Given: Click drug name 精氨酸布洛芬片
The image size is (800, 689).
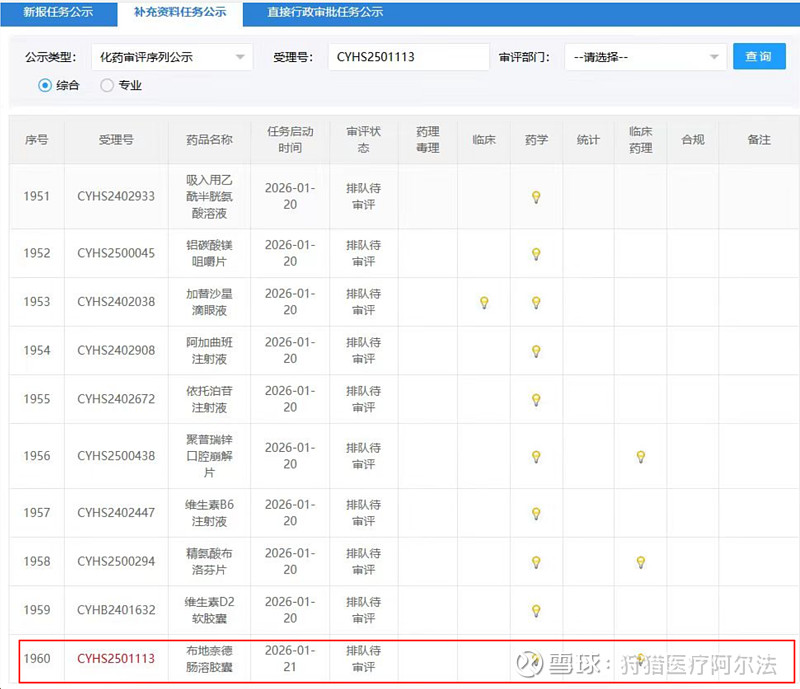Looking at the screenshot, I should 209,562.
